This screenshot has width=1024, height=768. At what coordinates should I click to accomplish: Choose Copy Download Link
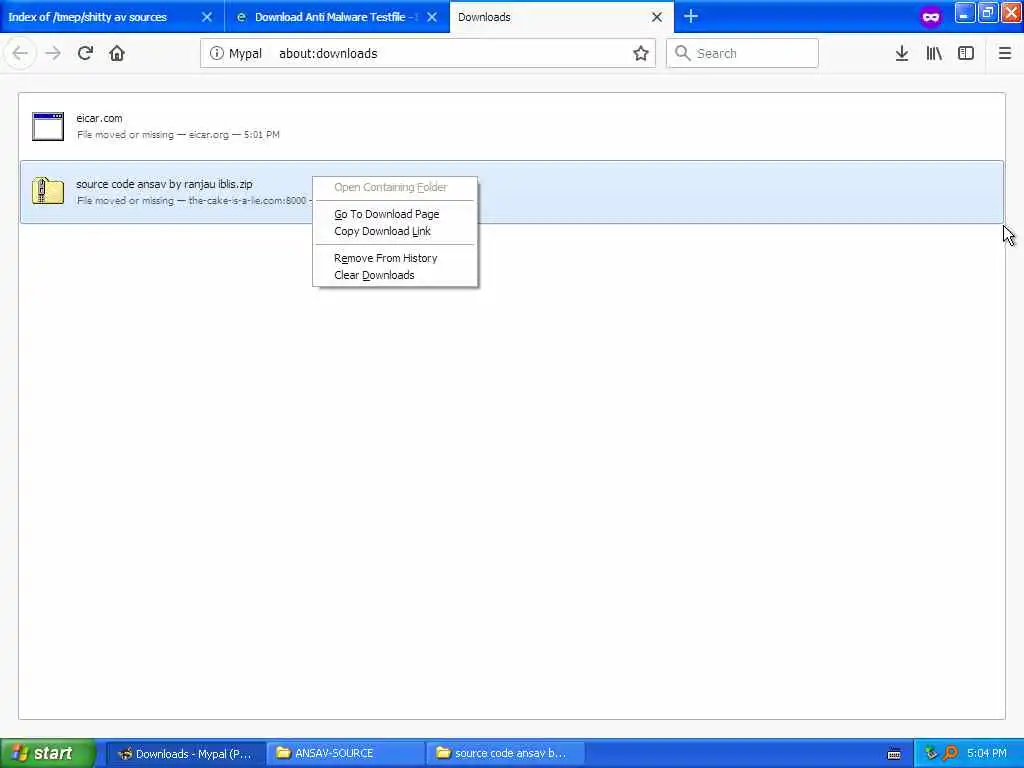click(x=383, y=231)
